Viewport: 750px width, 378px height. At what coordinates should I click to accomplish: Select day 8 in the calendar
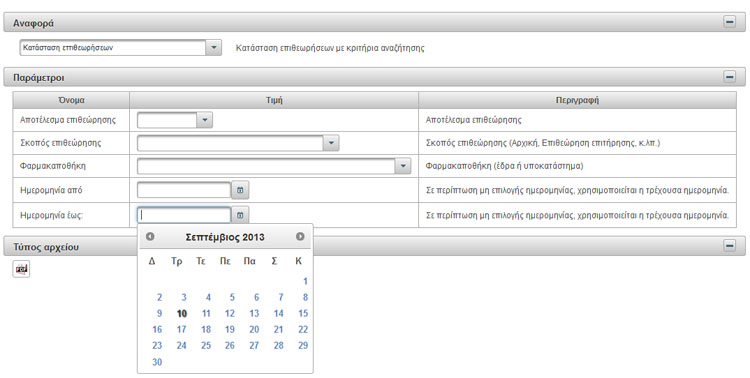click(x=305, y=297)
